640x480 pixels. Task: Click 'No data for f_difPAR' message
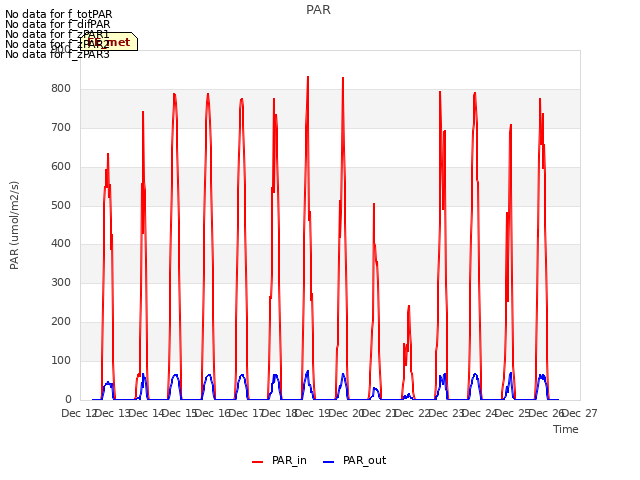[x=58, y=24]
